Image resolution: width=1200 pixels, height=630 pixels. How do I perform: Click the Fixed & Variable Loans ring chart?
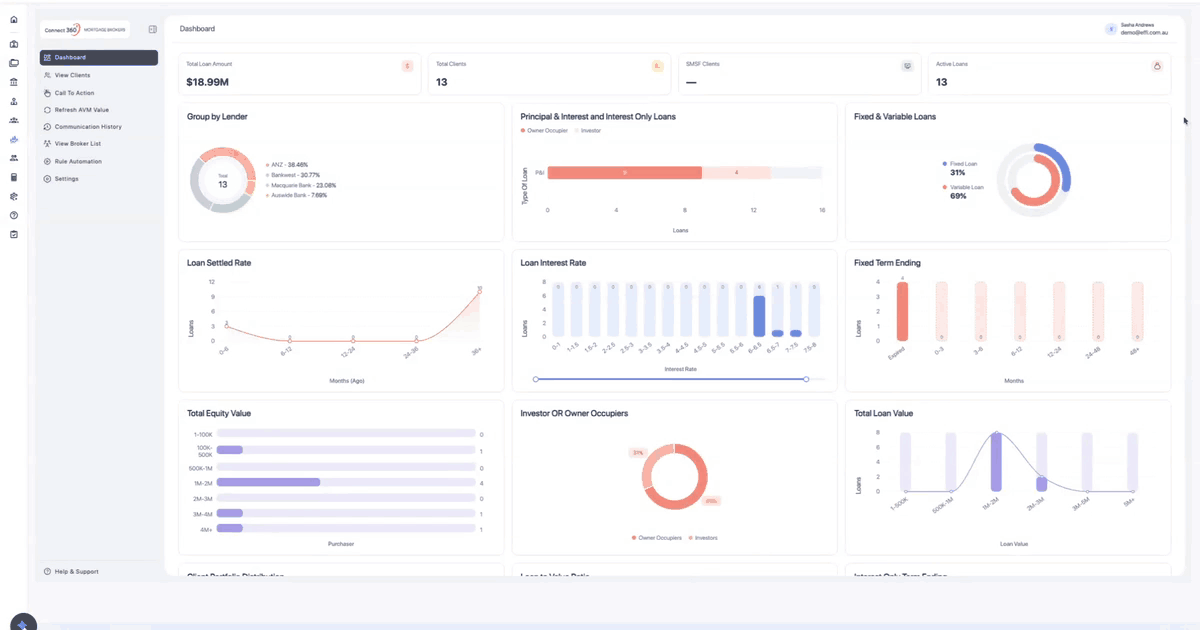pyautogui.click(x=1035, y=181)
